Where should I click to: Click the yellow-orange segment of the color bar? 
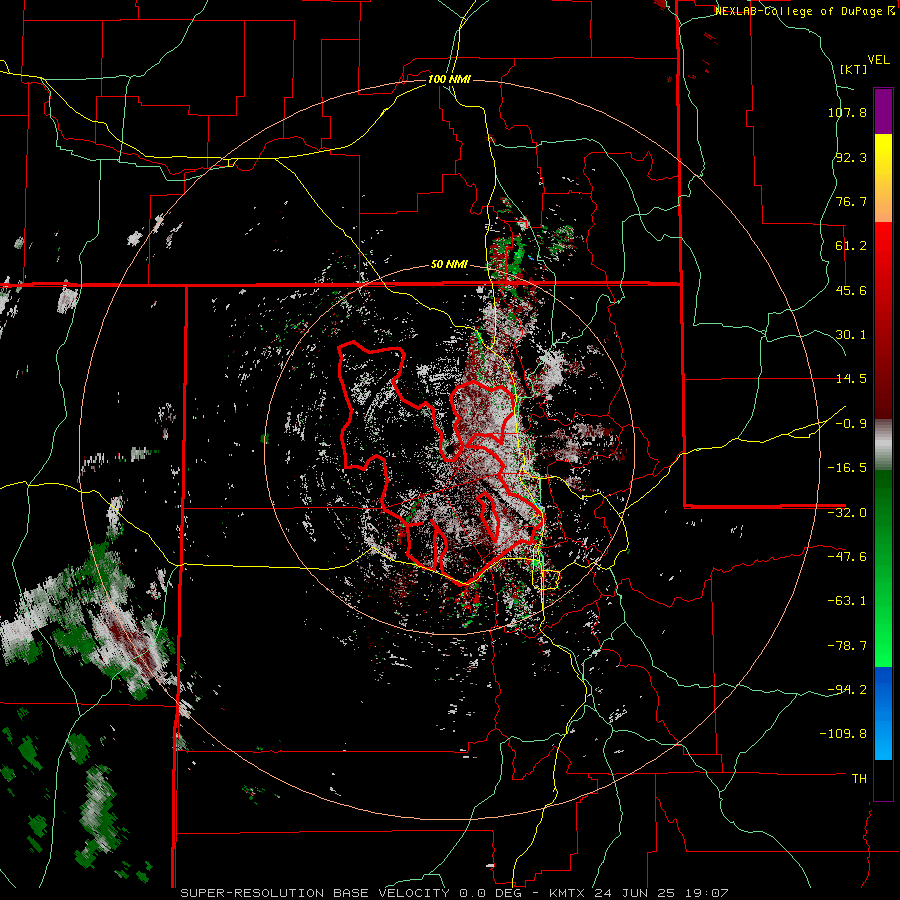[x=883, y=178]
